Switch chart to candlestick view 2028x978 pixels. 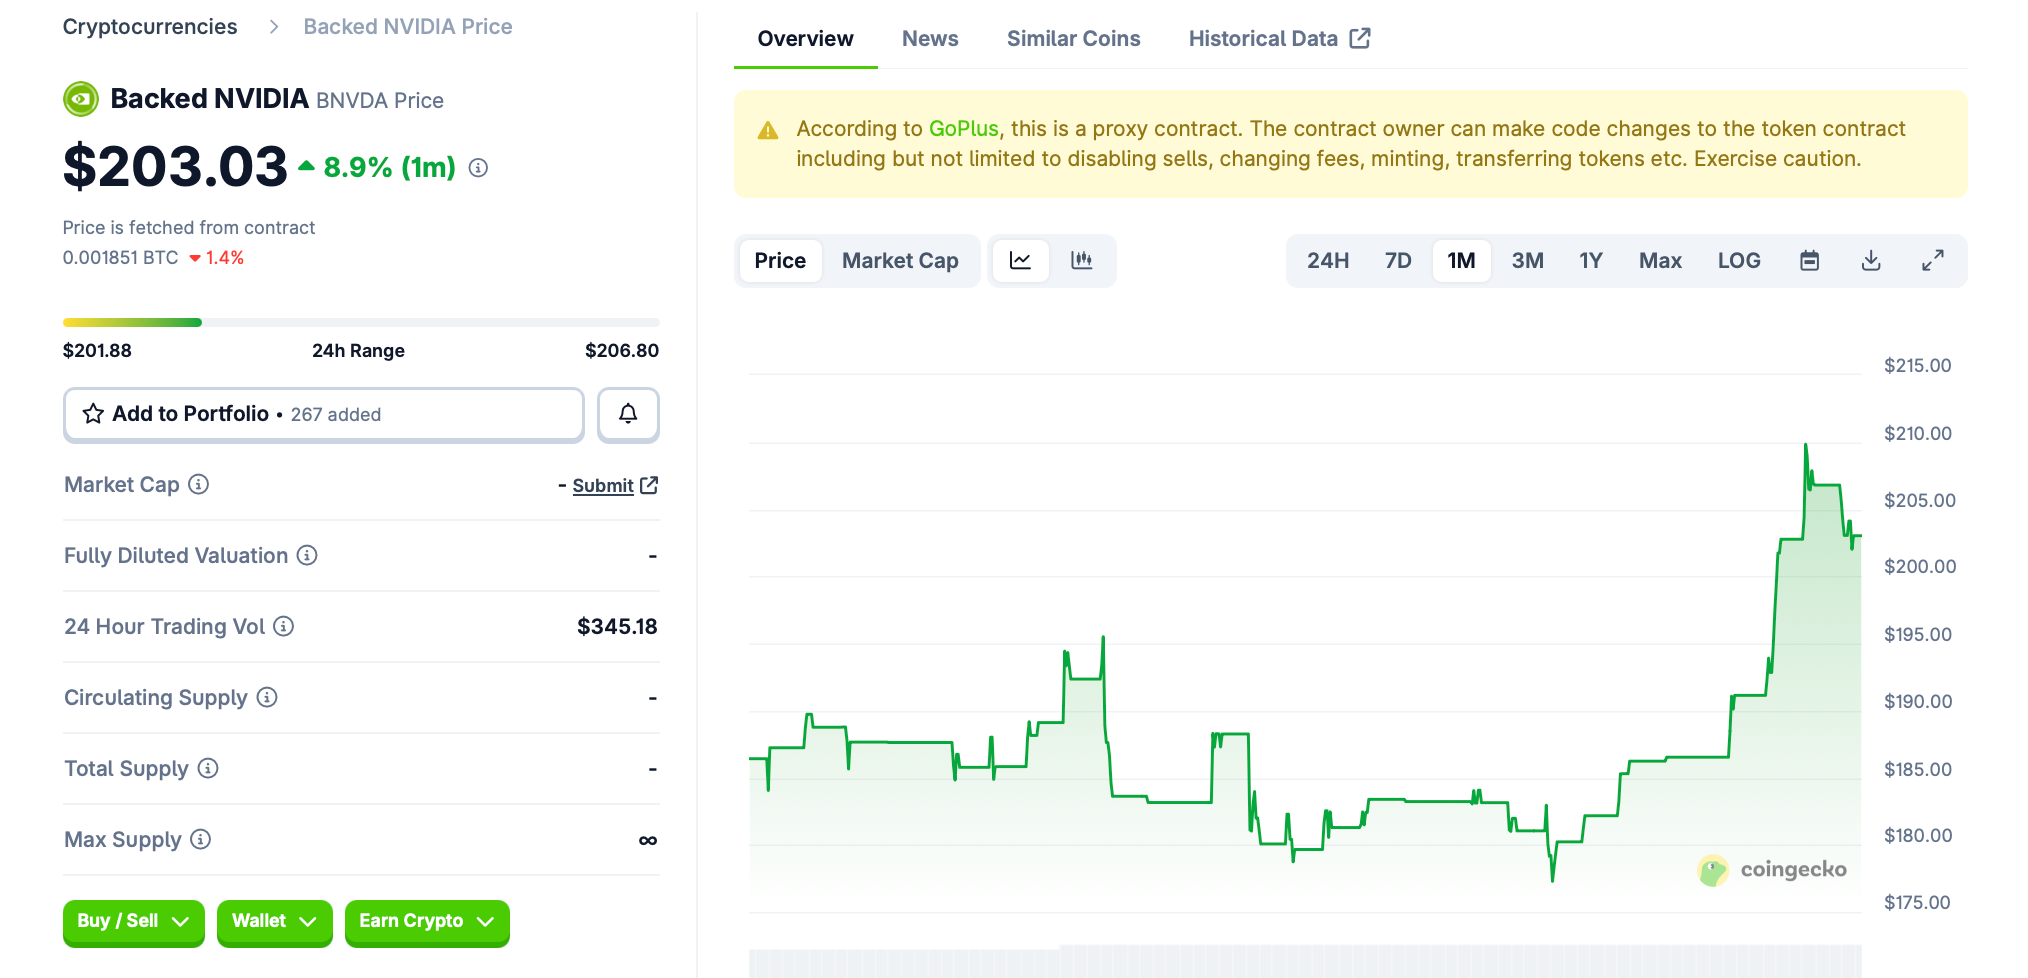(1083, 261)
